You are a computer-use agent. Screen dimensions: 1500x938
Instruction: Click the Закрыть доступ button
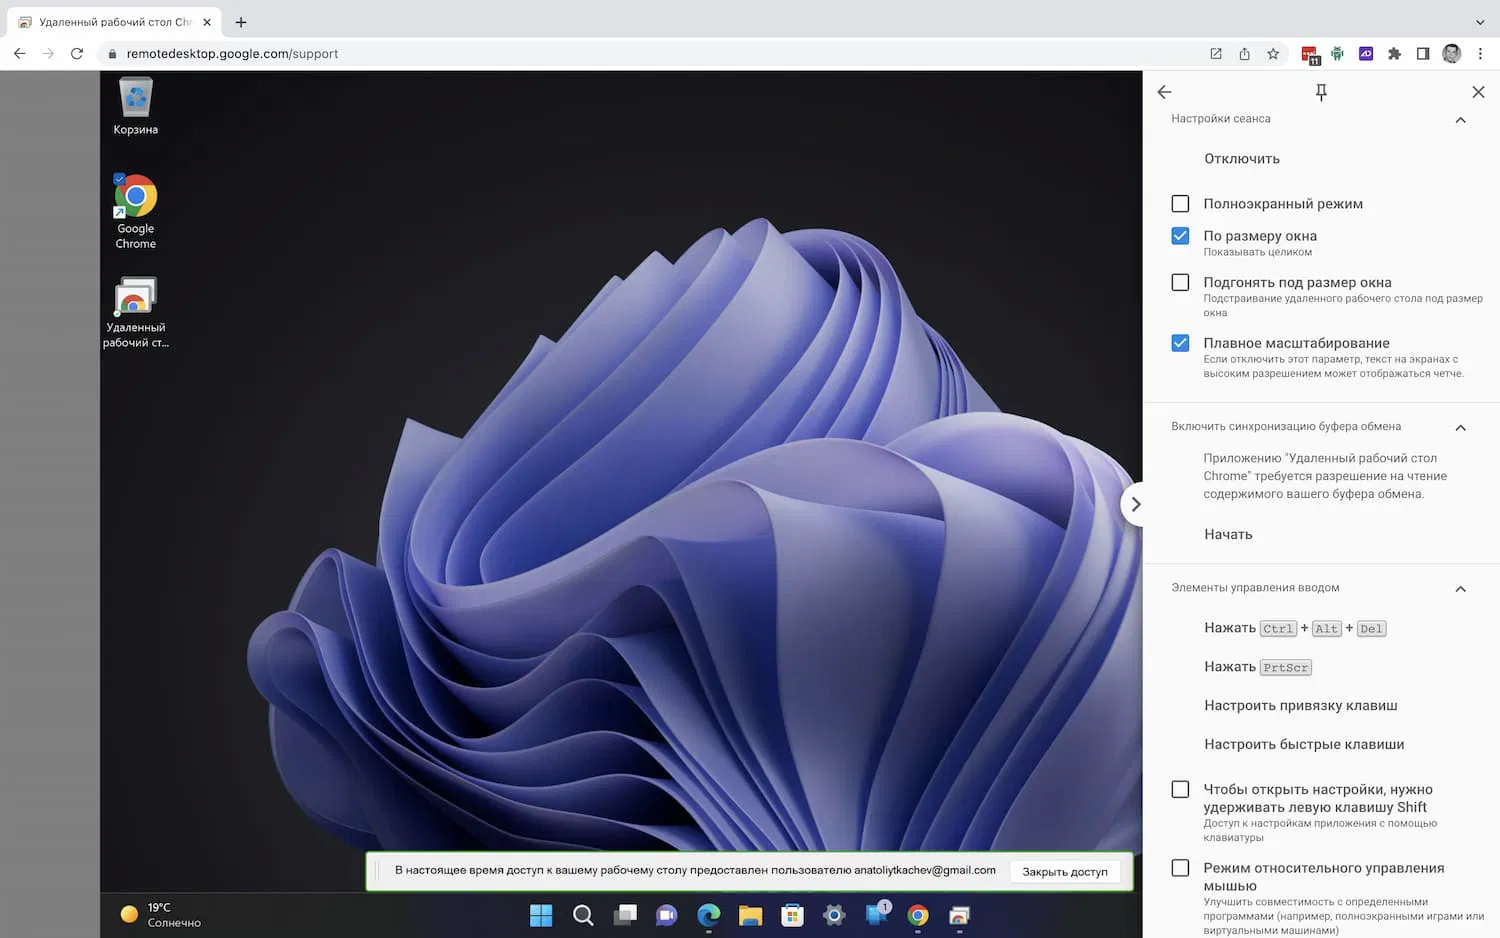[x=1066, y=871]
